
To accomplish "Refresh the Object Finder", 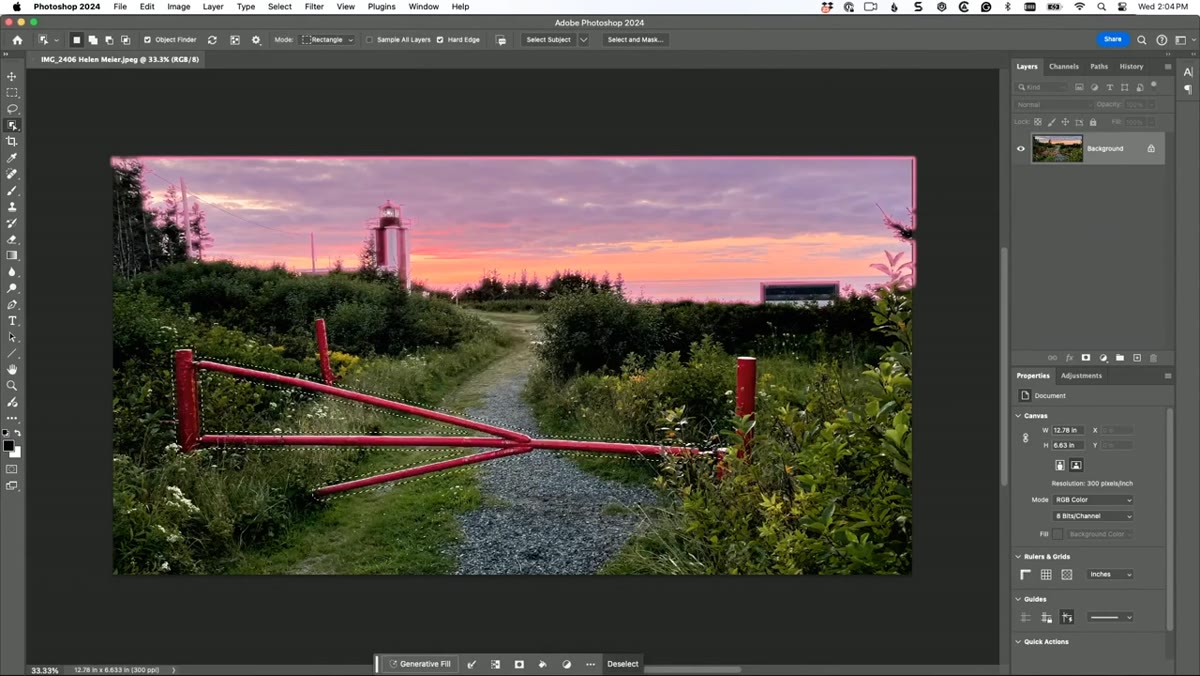I will pos(212,40).
